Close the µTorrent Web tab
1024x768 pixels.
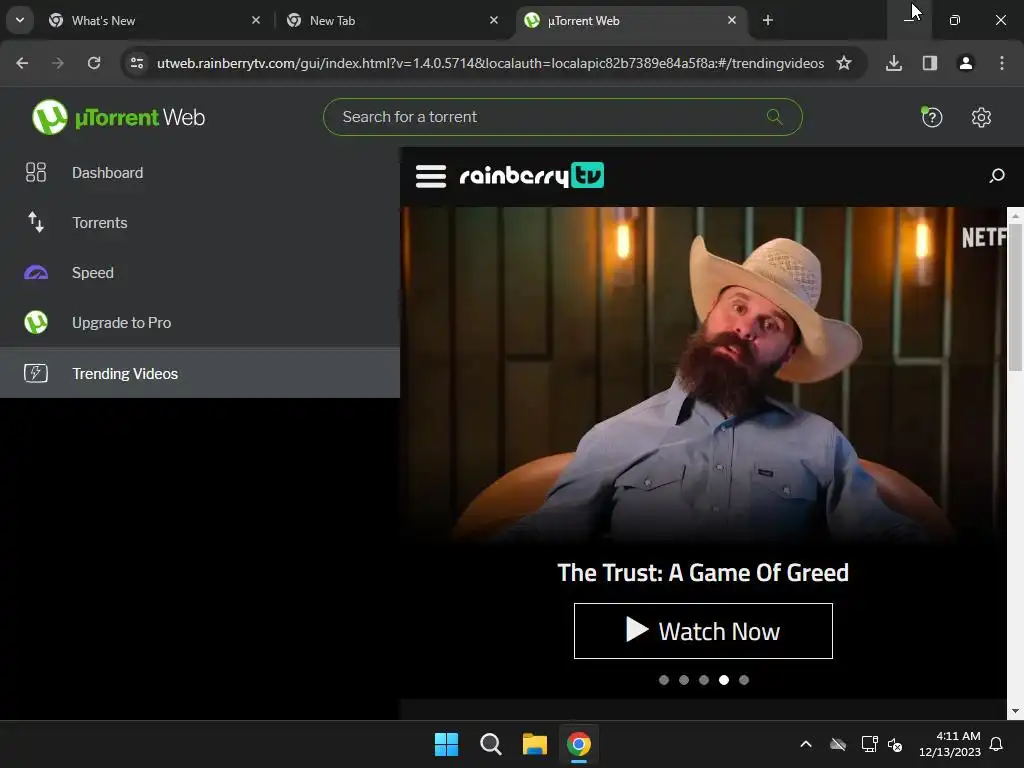[732, 21]
